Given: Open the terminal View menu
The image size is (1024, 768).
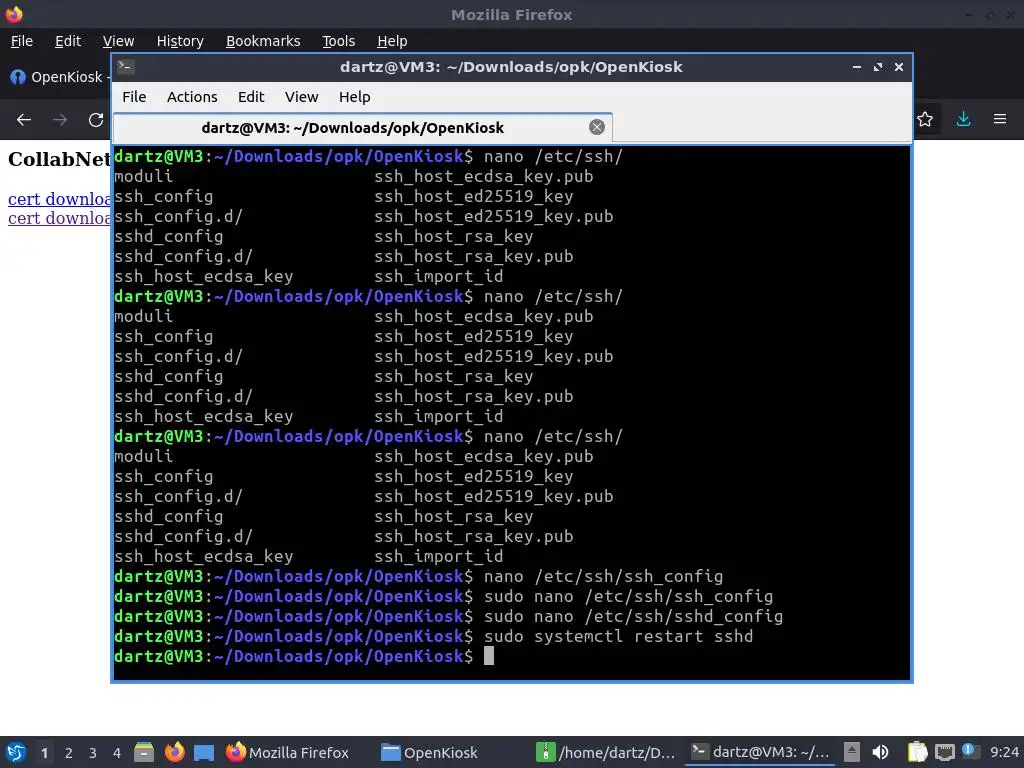Looking at the screenshot, I should point(301,97).
